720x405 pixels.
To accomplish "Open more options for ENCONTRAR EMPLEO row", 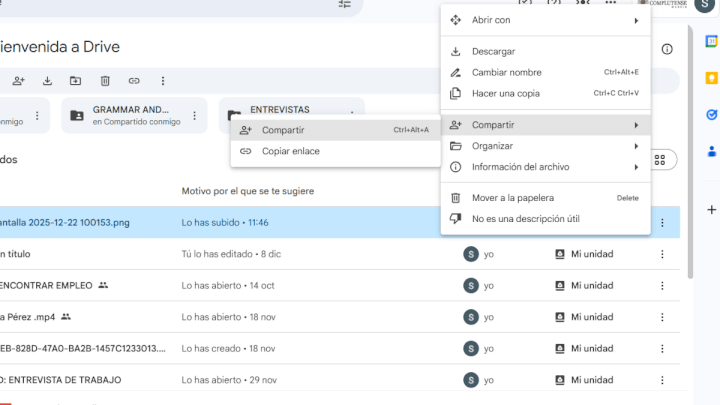I will [x=662, y=286].
